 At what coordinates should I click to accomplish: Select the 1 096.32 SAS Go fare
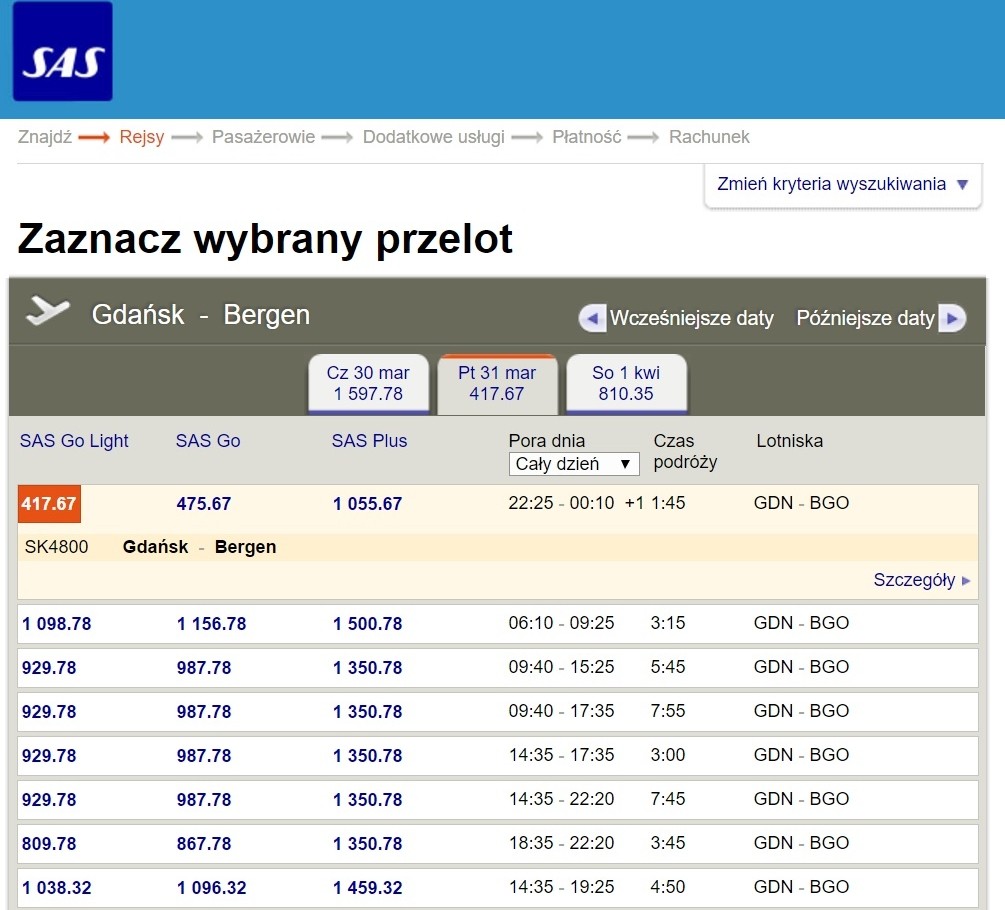coord(212,888)
